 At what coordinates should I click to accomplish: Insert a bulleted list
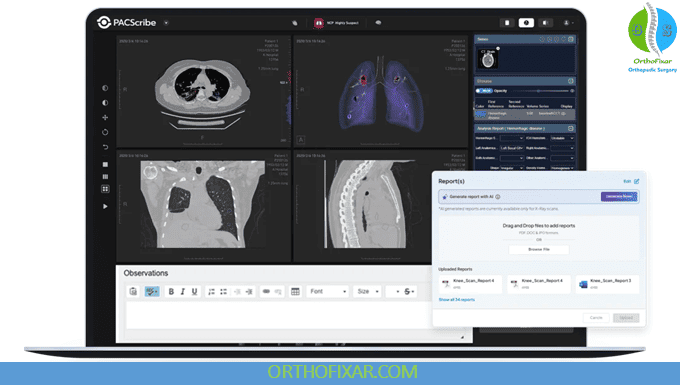[x=223, y=292]
